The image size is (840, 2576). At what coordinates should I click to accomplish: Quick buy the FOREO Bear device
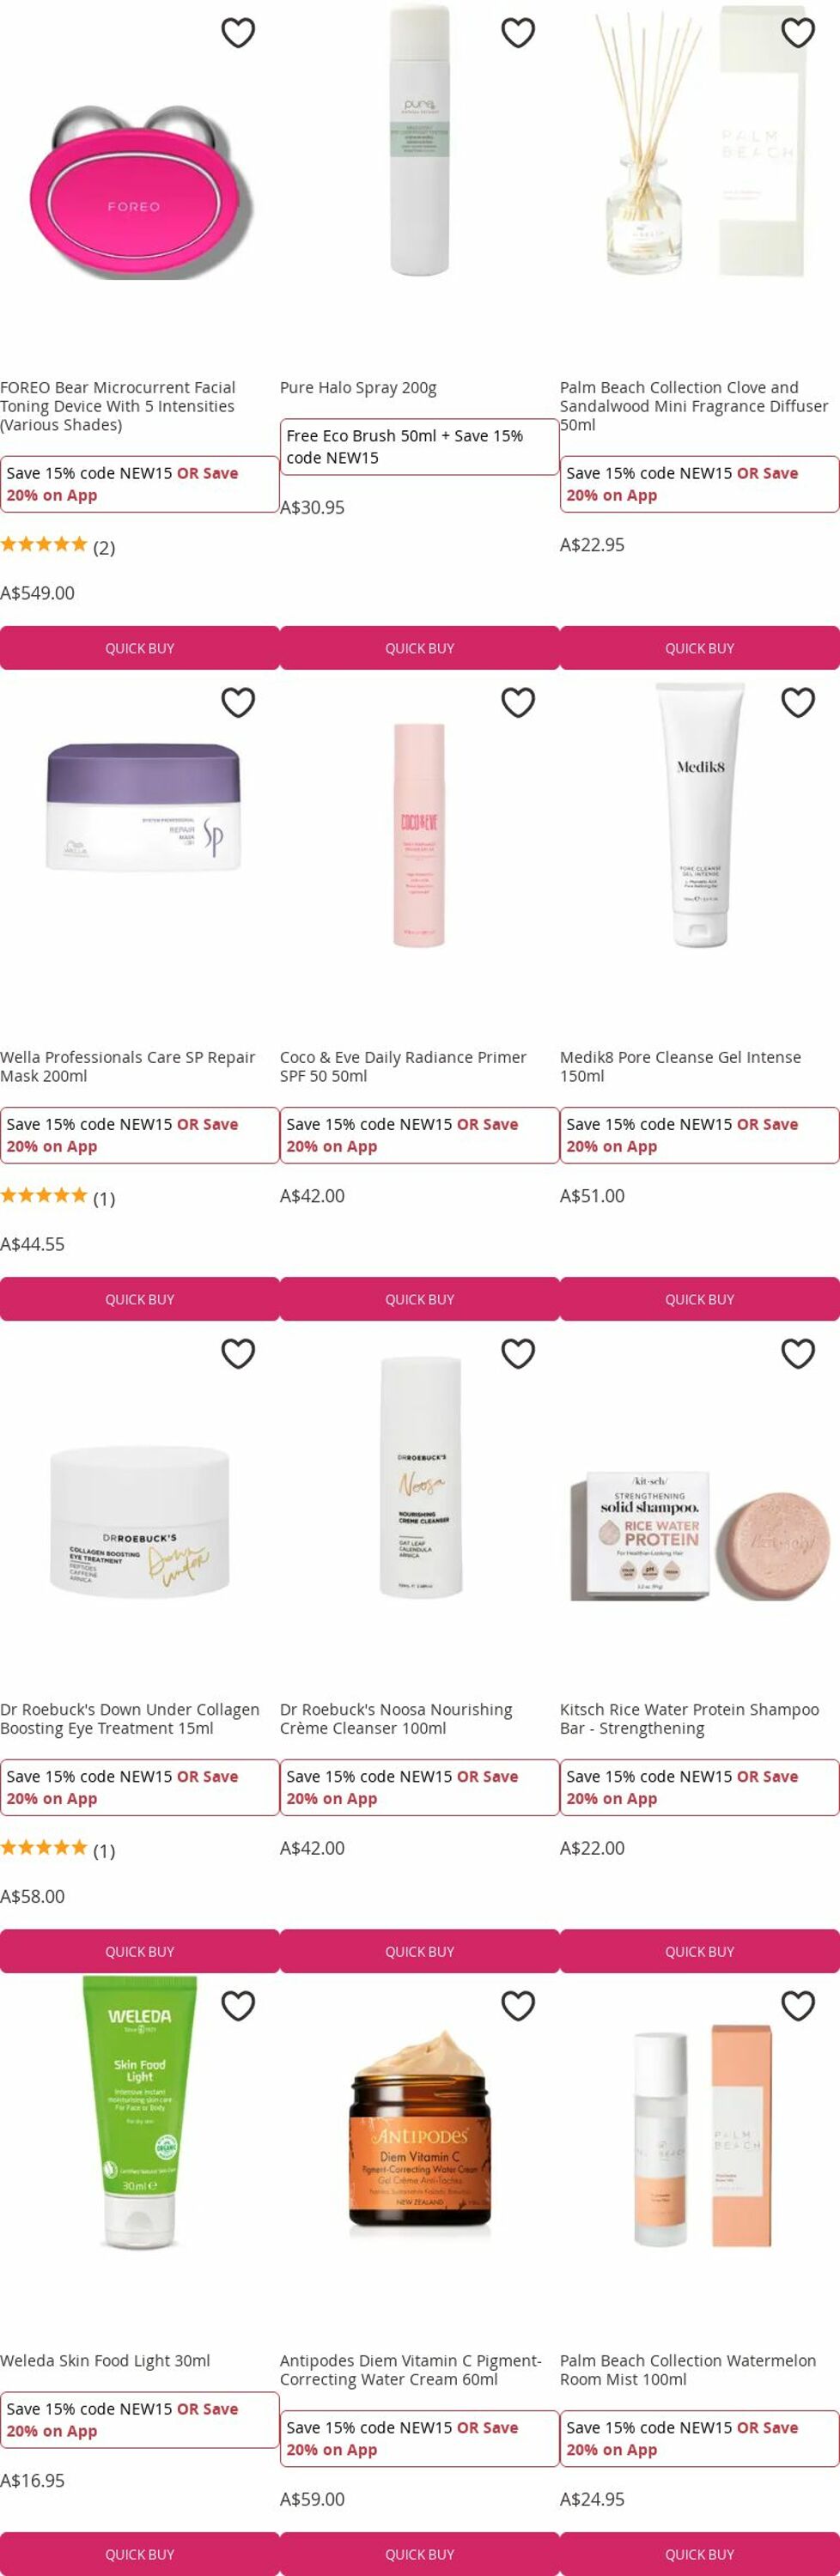click(140, 648)
